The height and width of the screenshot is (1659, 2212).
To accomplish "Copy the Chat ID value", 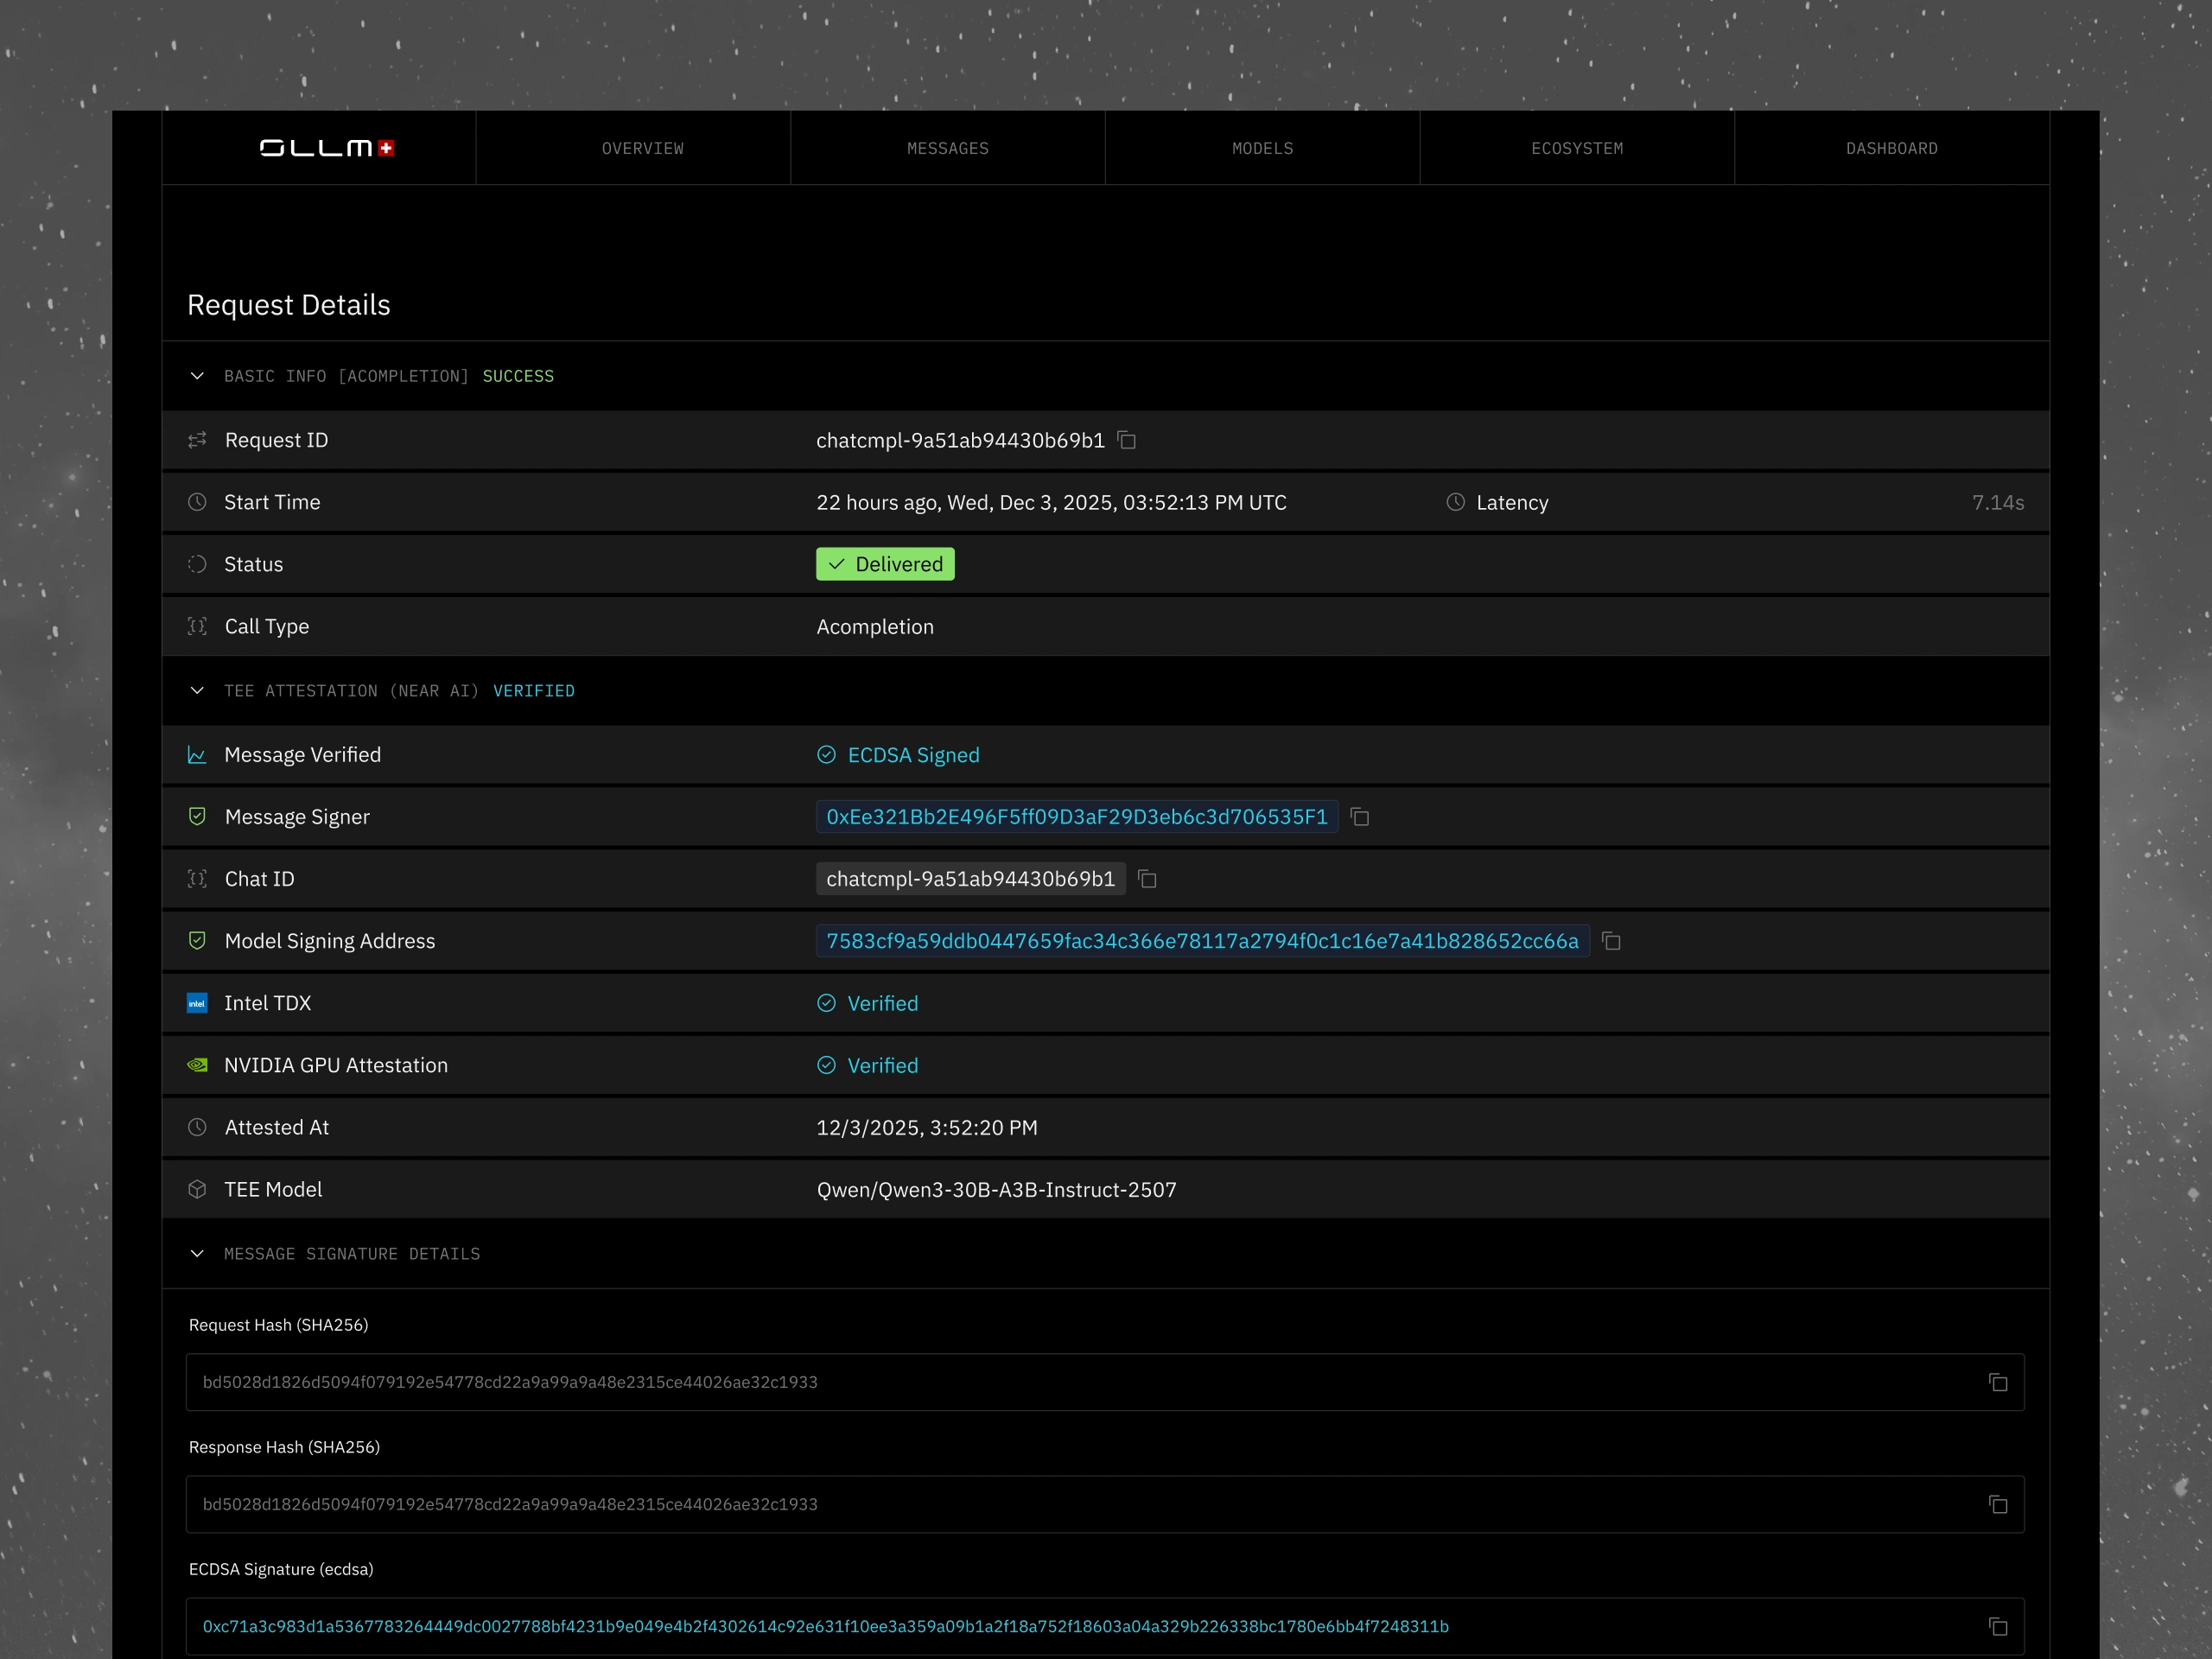I will pyautogui.click(x=1147, y=879).
